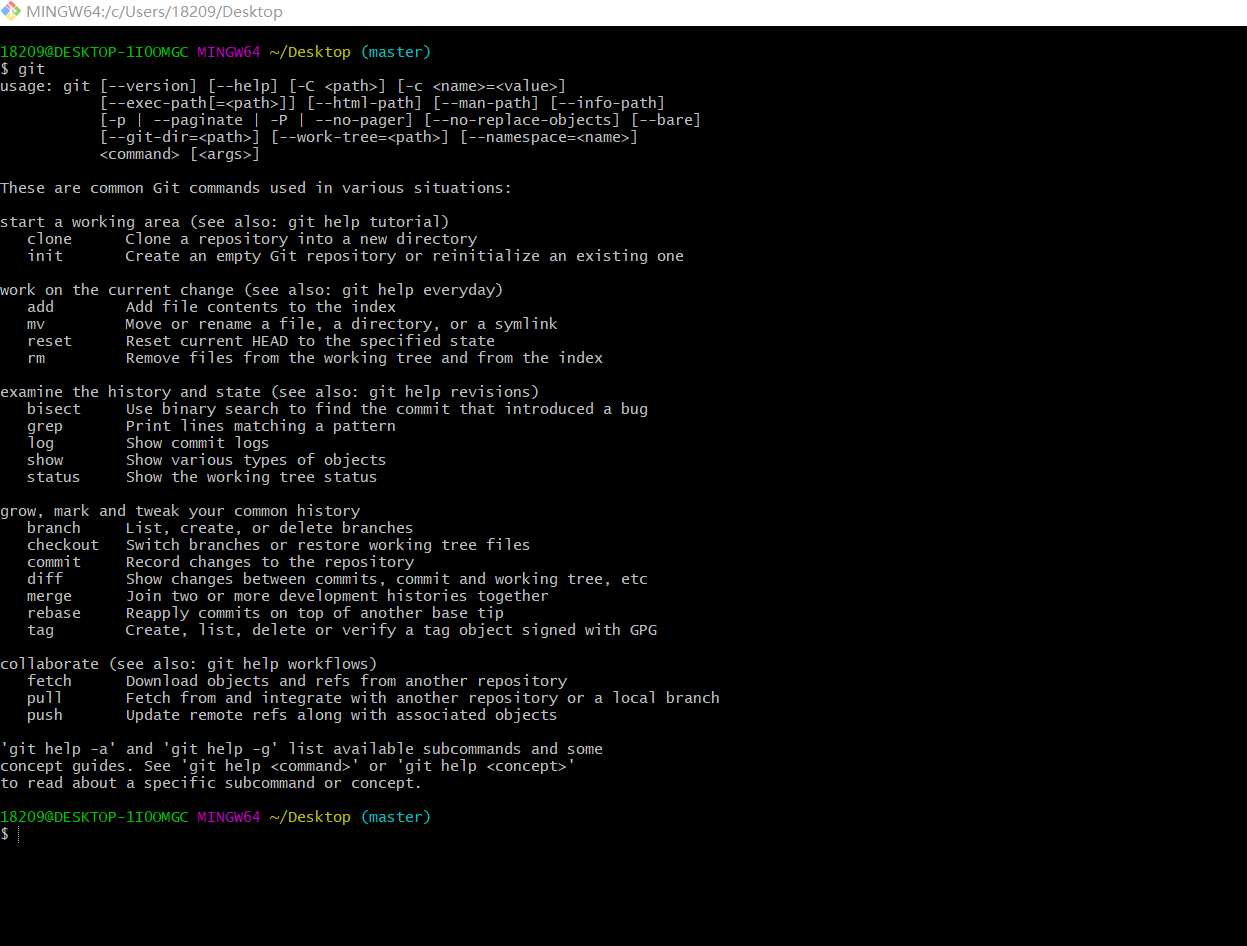Click the 'push' command name

(x=45, y=715)
